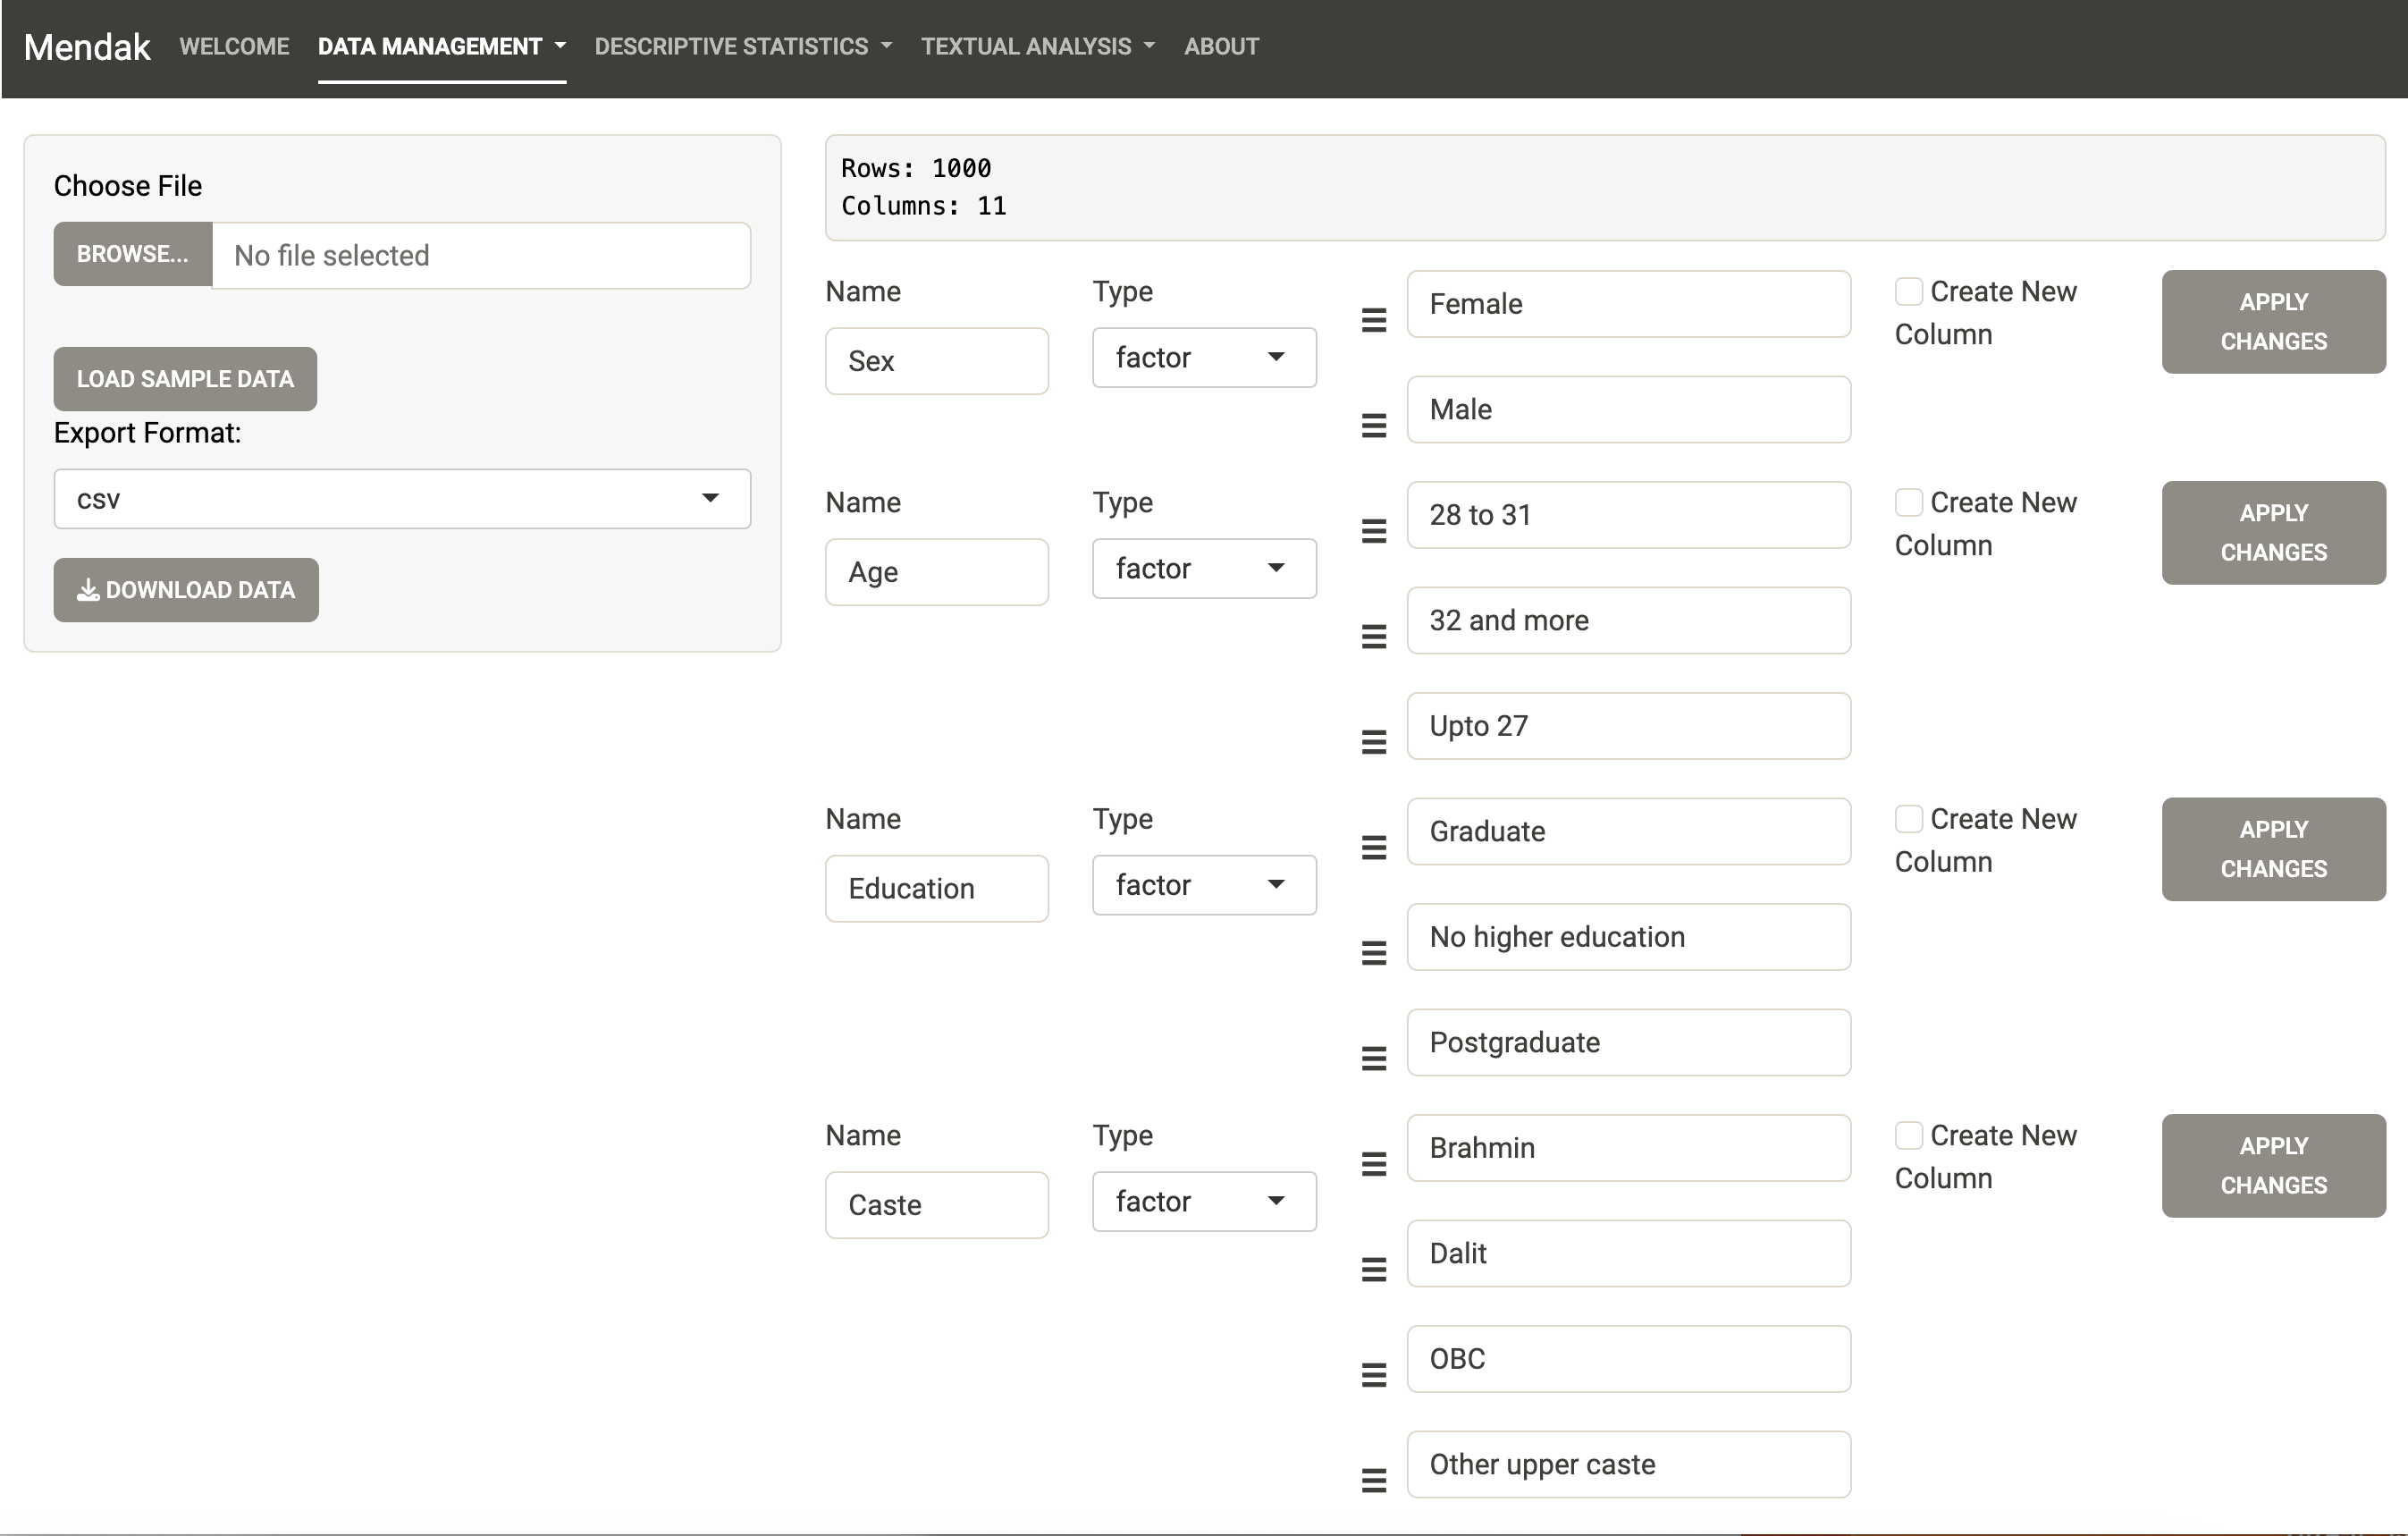Edit the OBC level field
This screenshot has width=2408, height=1536.
[x=1629, y=1359]
